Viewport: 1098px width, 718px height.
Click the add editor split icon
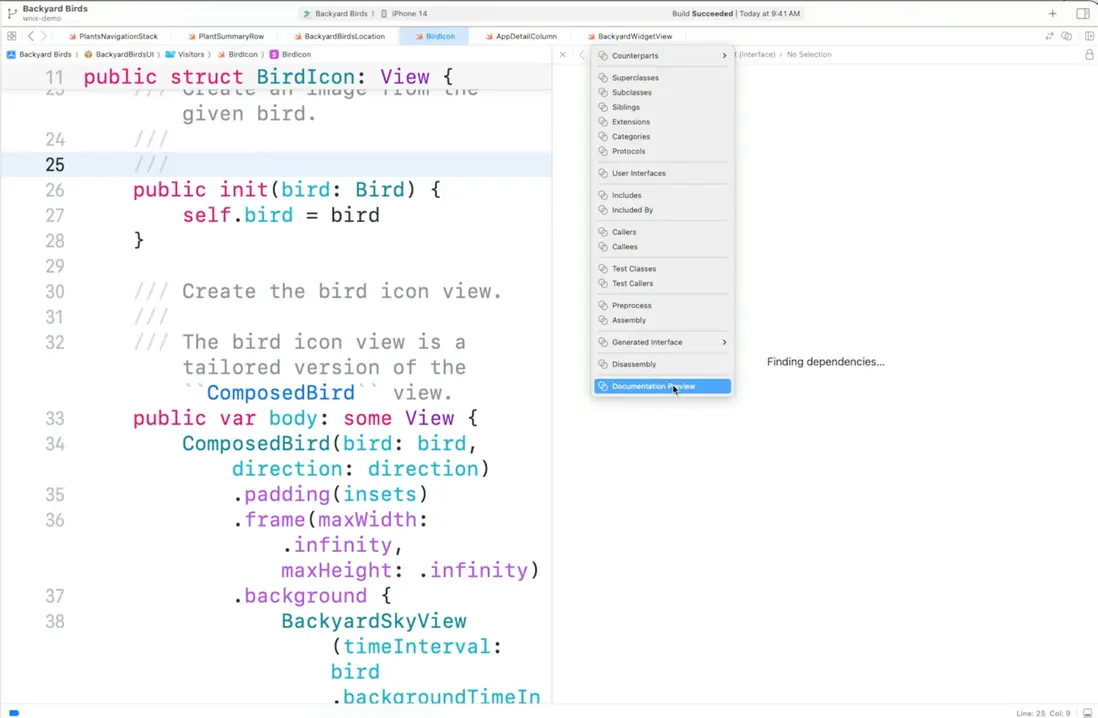pos(1090,36)
